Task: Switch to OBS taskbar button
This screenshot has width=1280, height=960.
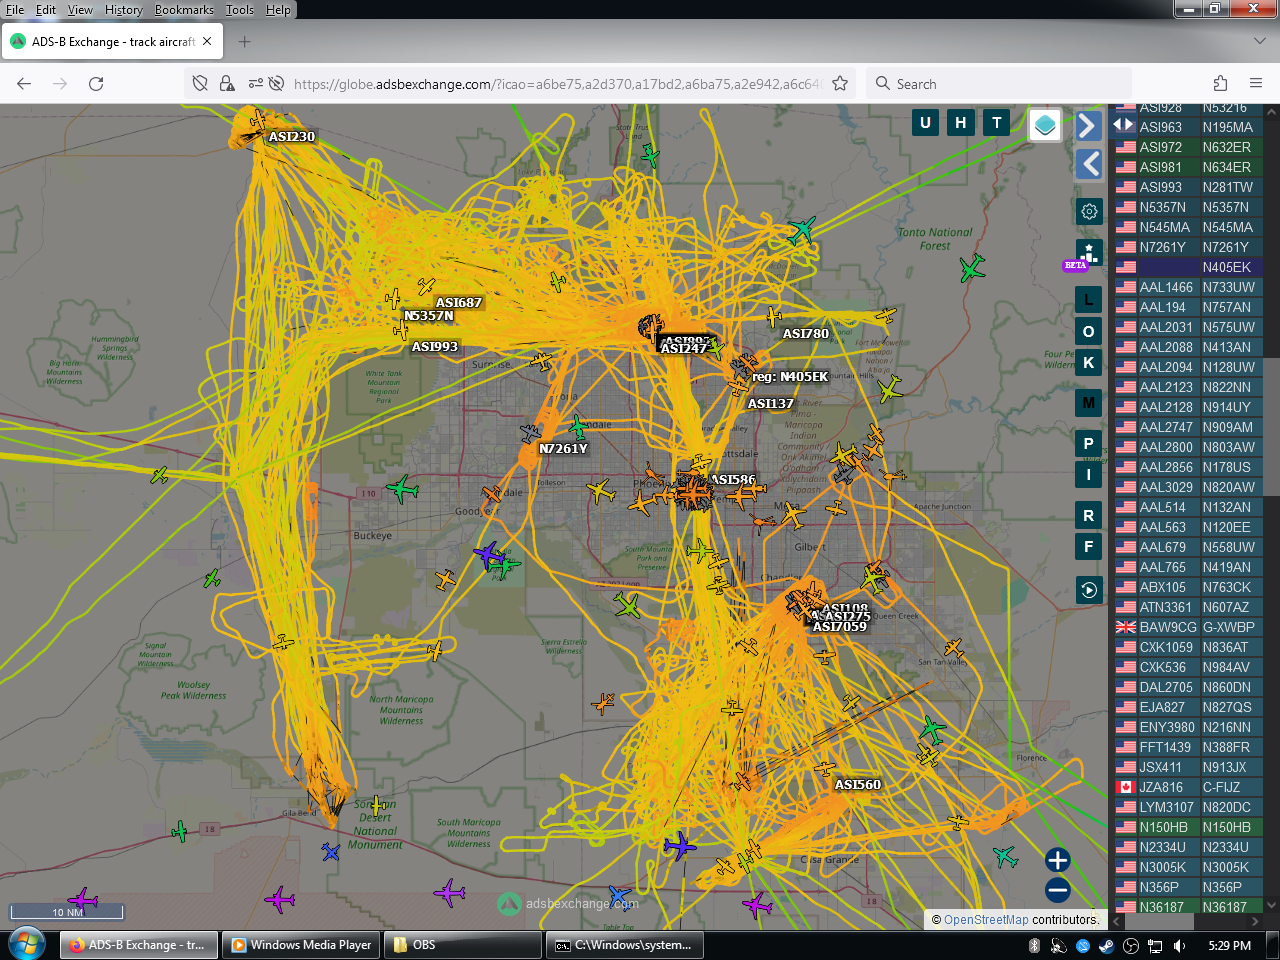Action: (463, 945)
